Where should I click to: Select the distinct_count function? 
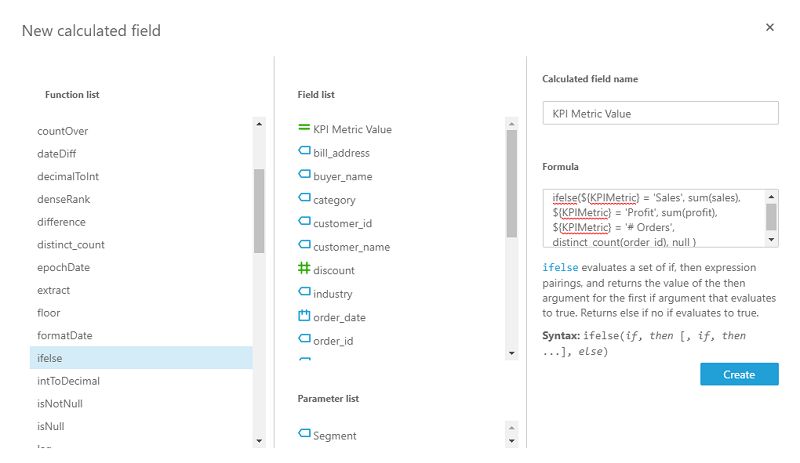71,244
